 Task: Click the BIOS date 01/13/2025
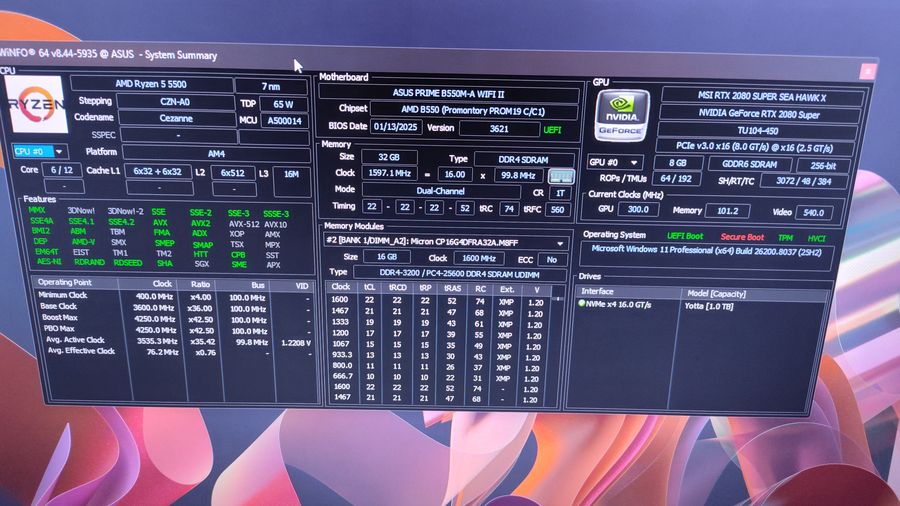pos(395,127)
